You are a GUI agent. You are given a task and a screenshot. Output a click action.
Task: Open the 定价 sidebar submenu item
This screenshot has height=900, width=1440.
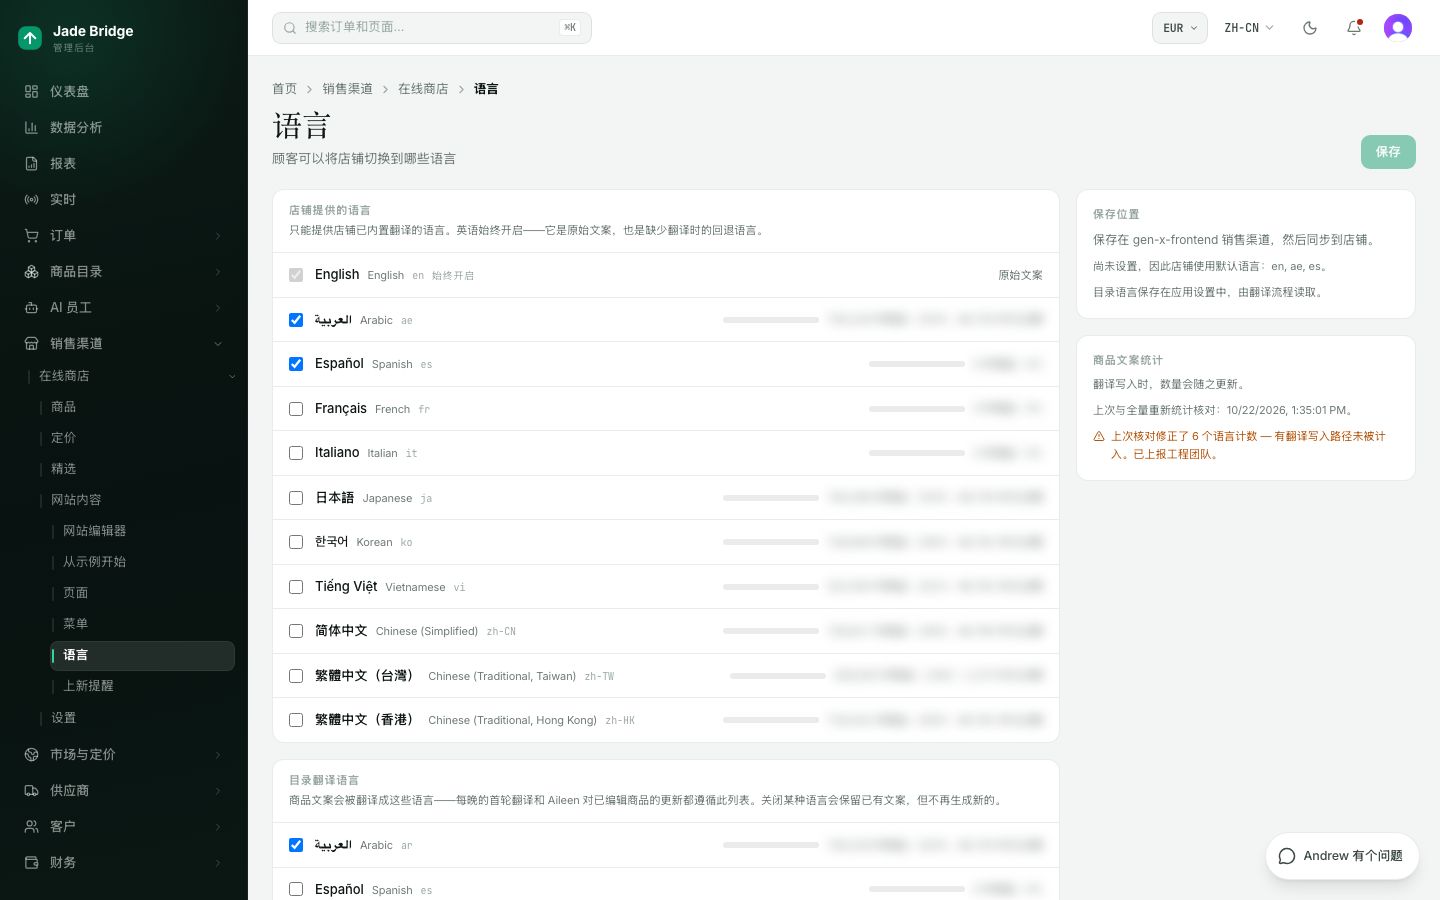64,438
